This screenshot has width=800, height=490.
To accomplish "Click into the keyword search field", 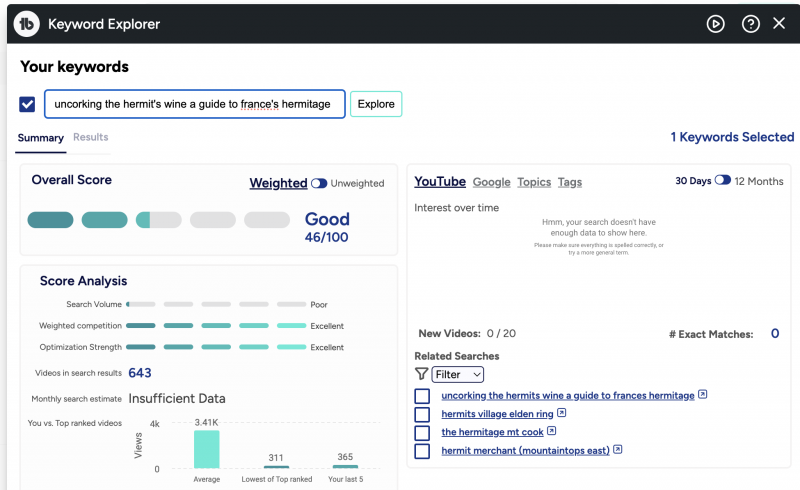I will point(194,104).
